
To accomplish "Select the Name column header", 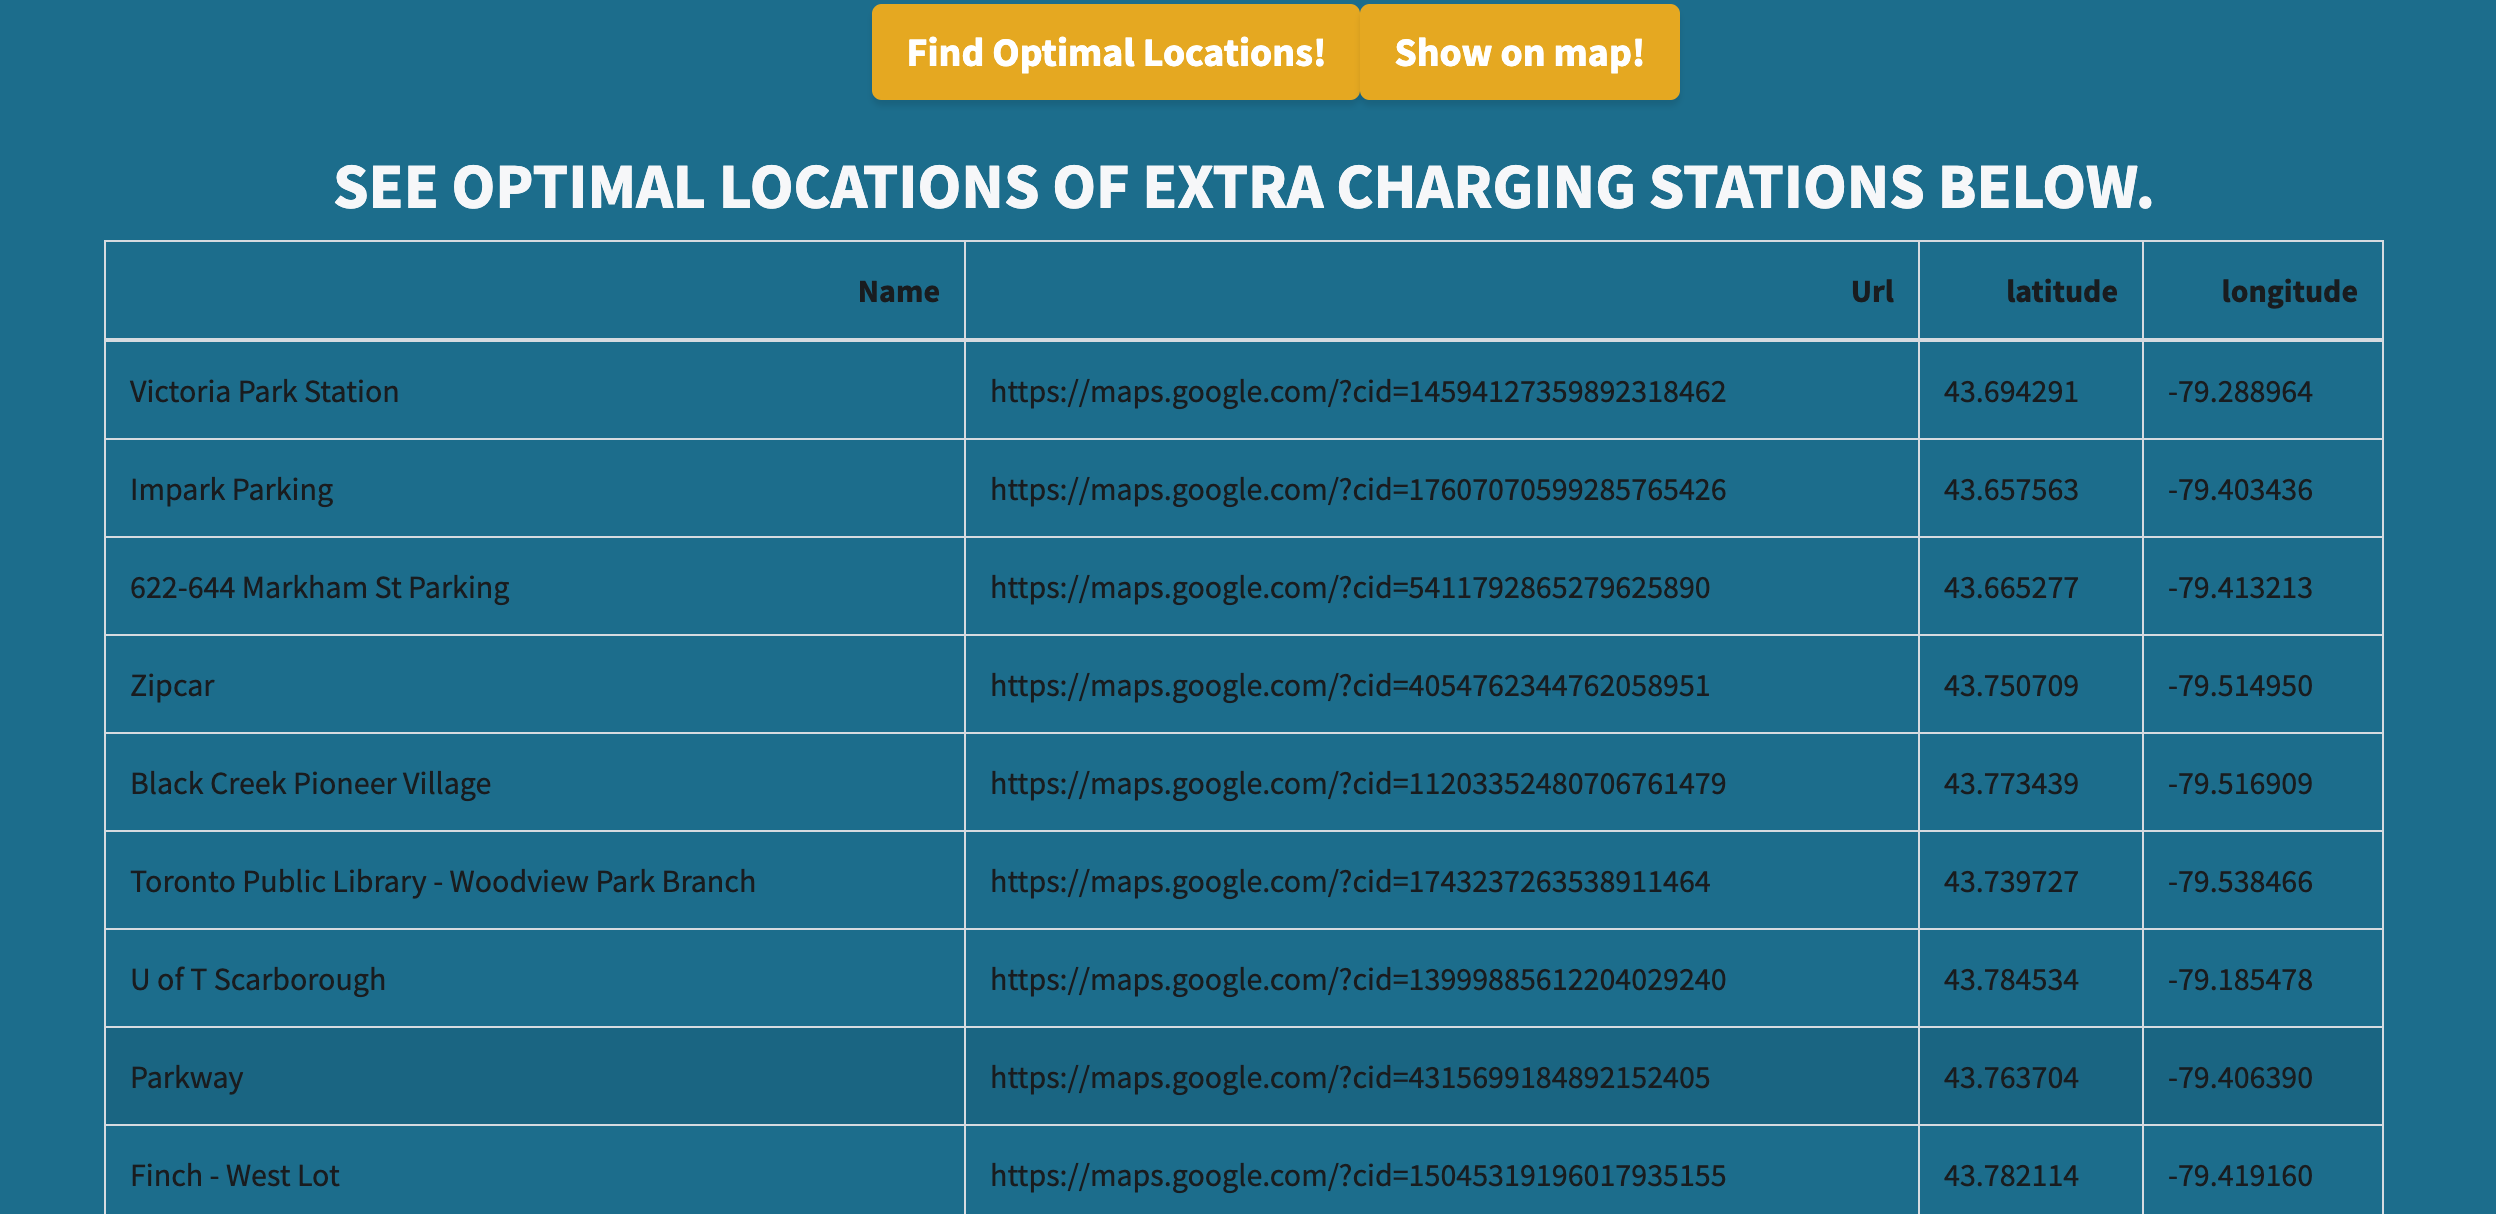I will [x=535, y=291].
